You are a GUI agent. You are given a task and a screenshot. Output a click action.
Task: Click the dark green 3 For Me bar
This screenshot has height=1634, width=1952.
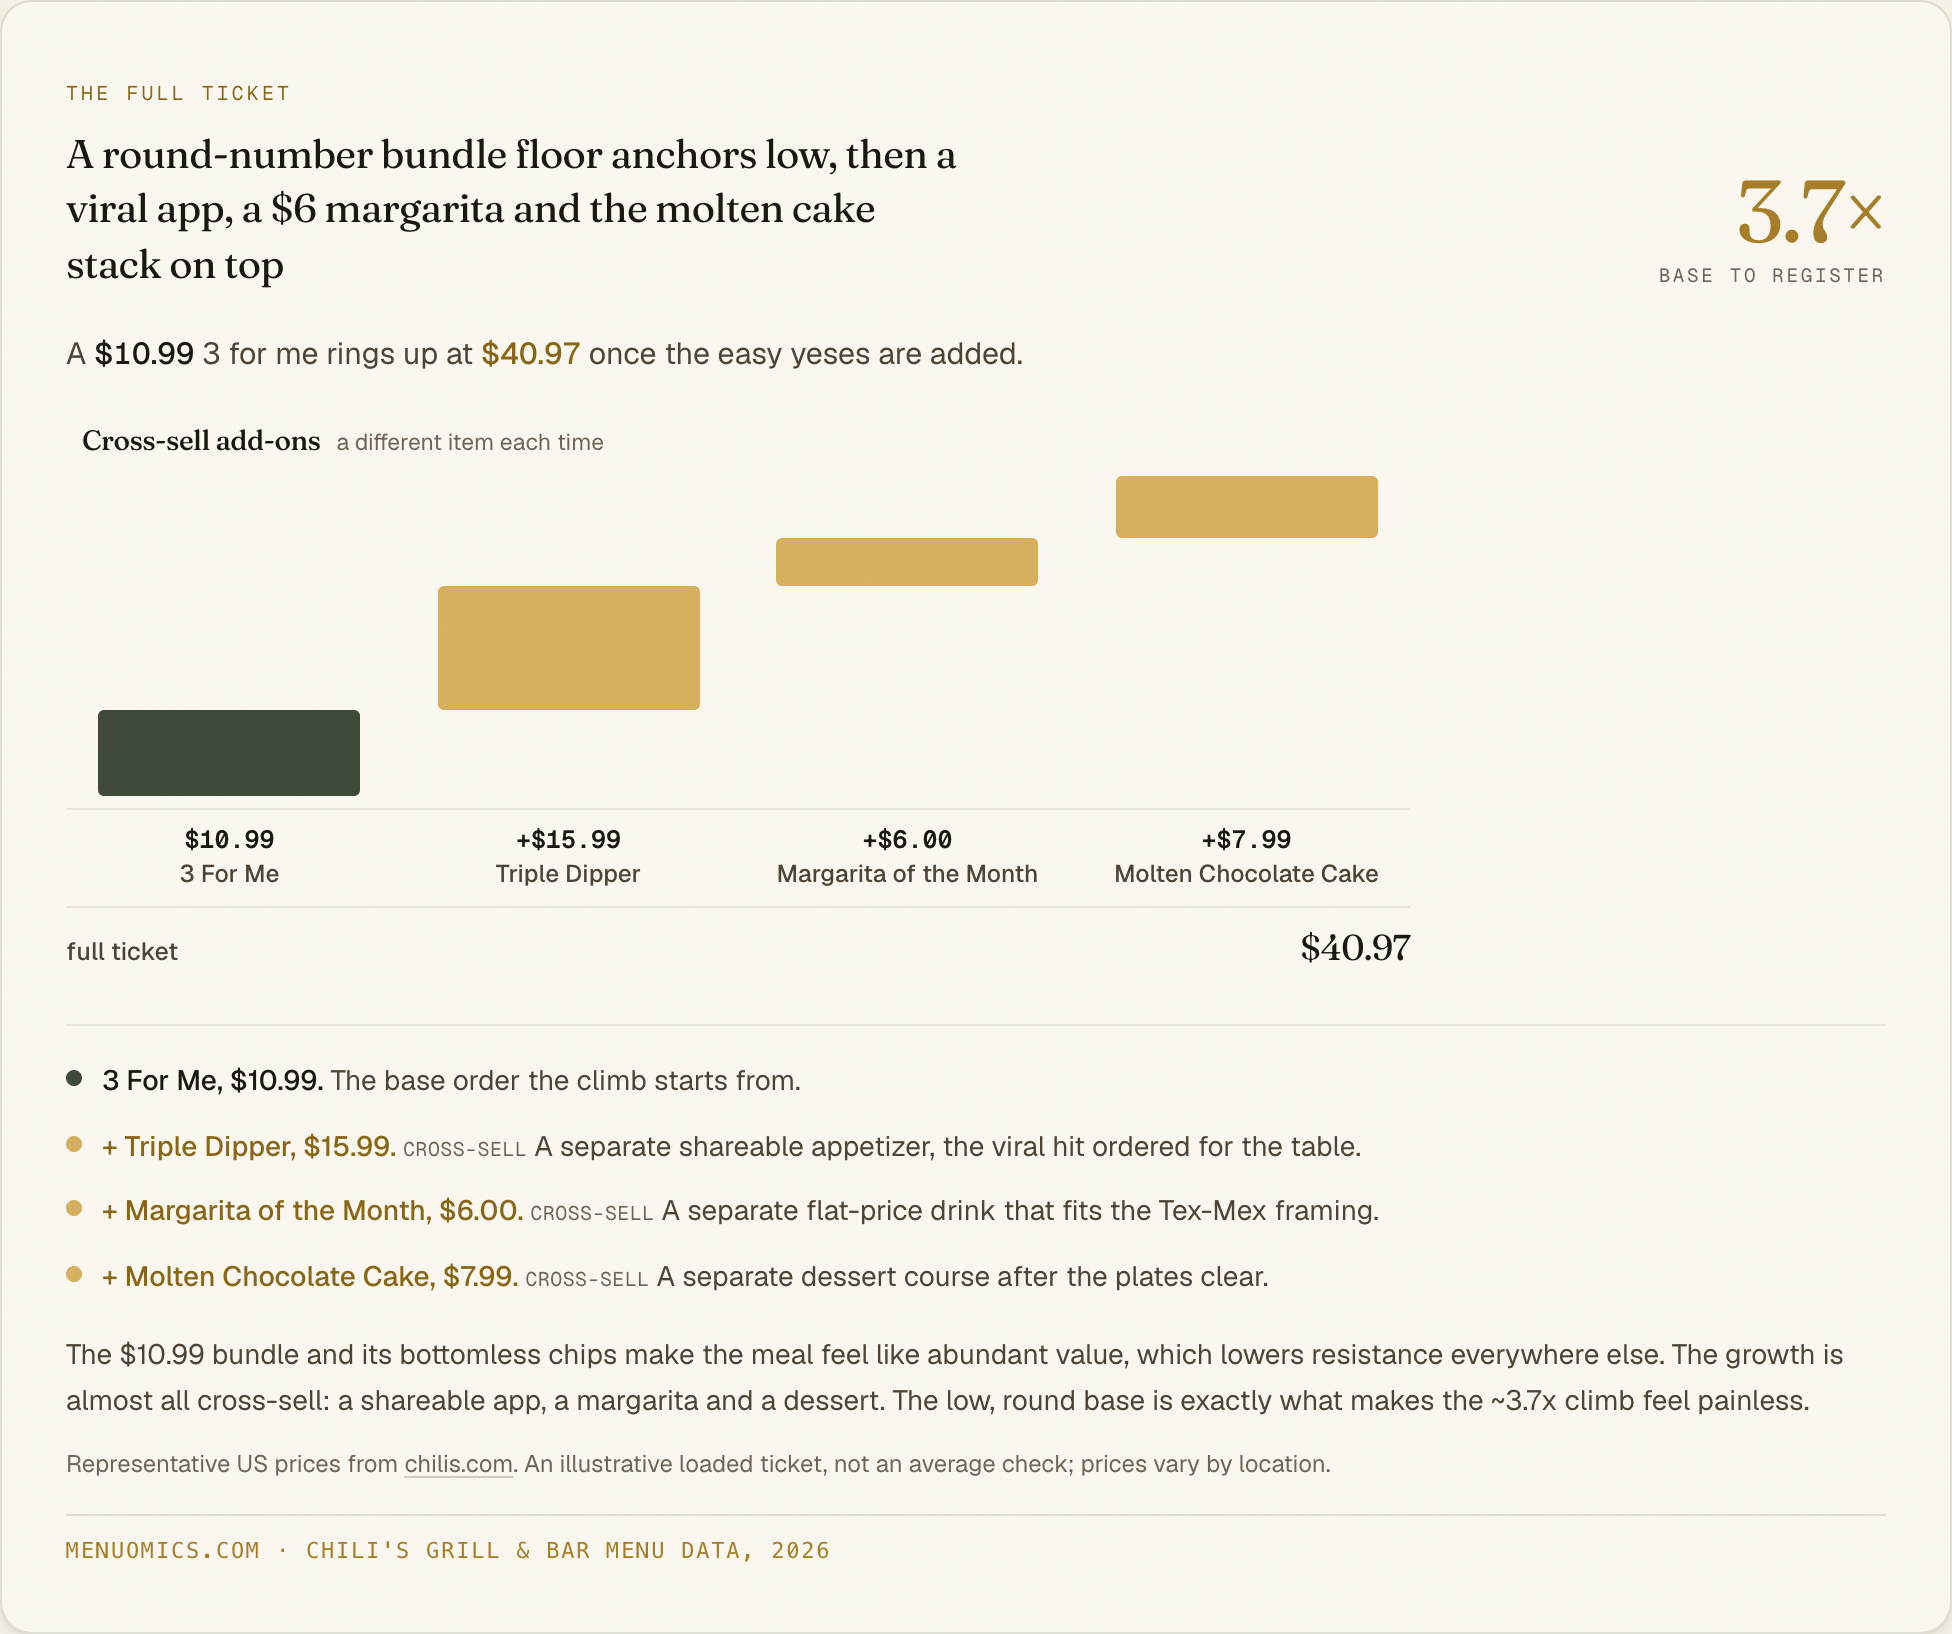coord(229,753)
